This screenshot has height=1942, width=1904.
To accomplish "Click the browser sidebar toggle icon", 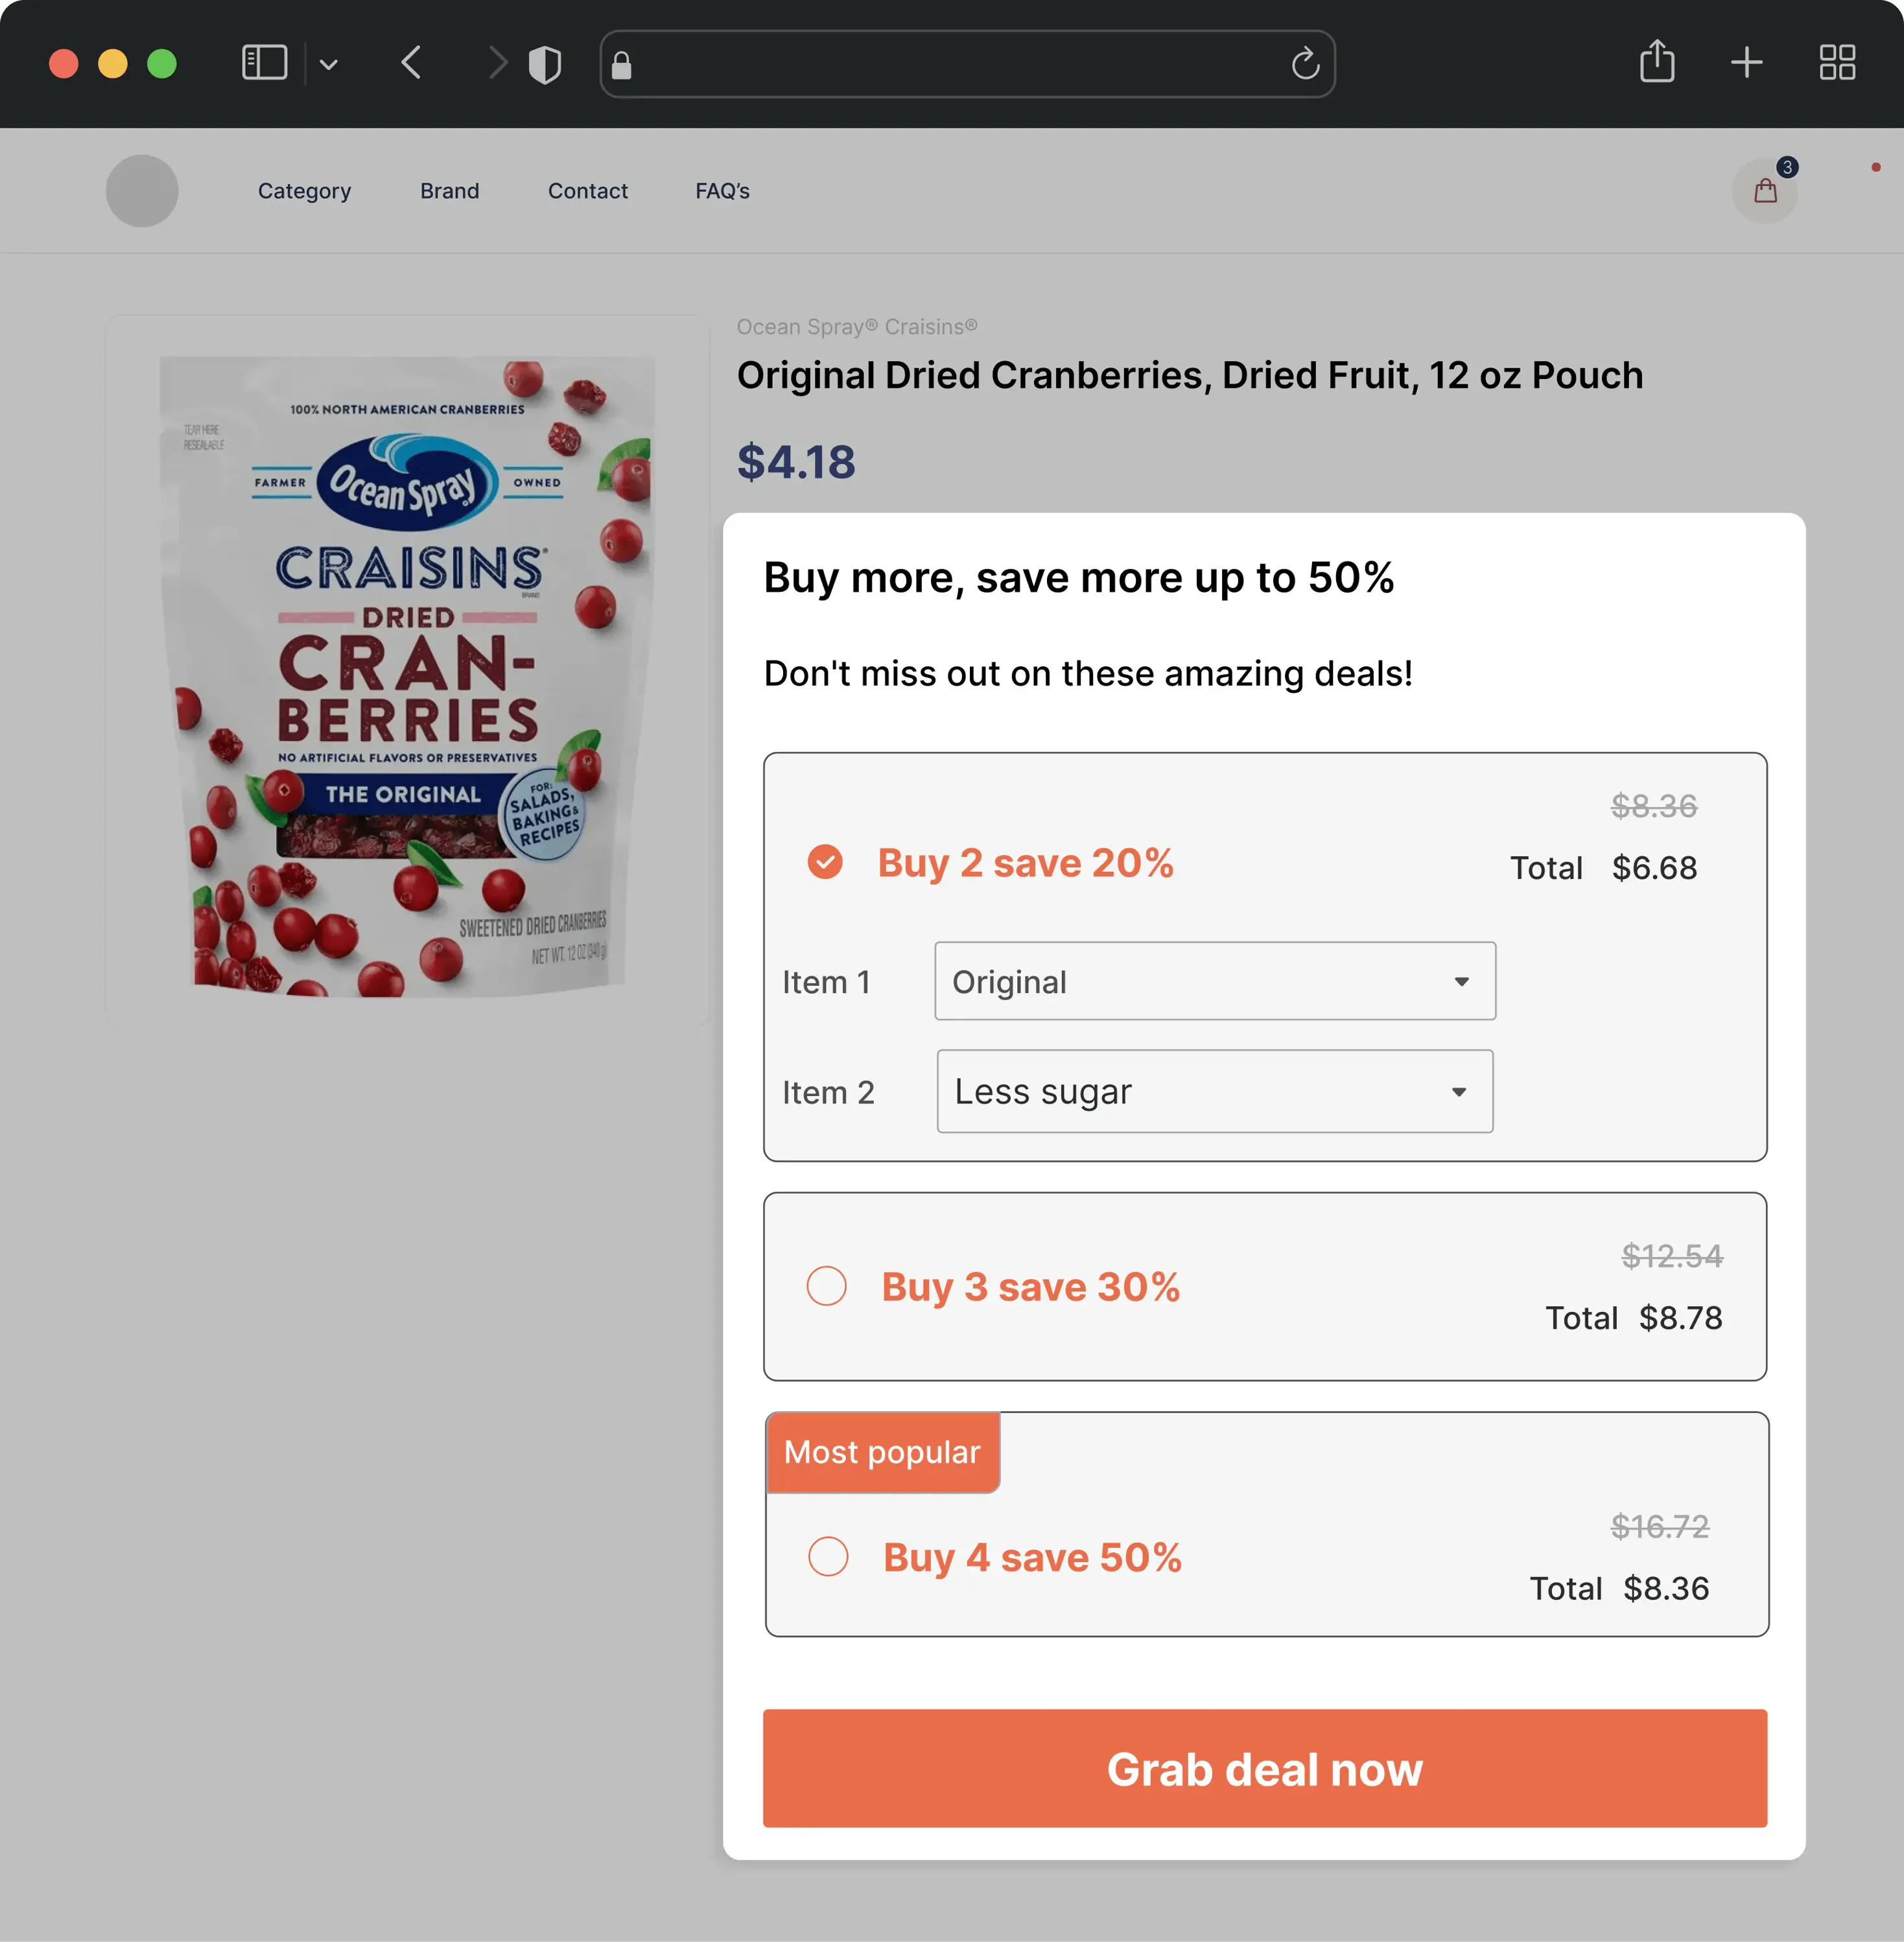I will (264, 64).
